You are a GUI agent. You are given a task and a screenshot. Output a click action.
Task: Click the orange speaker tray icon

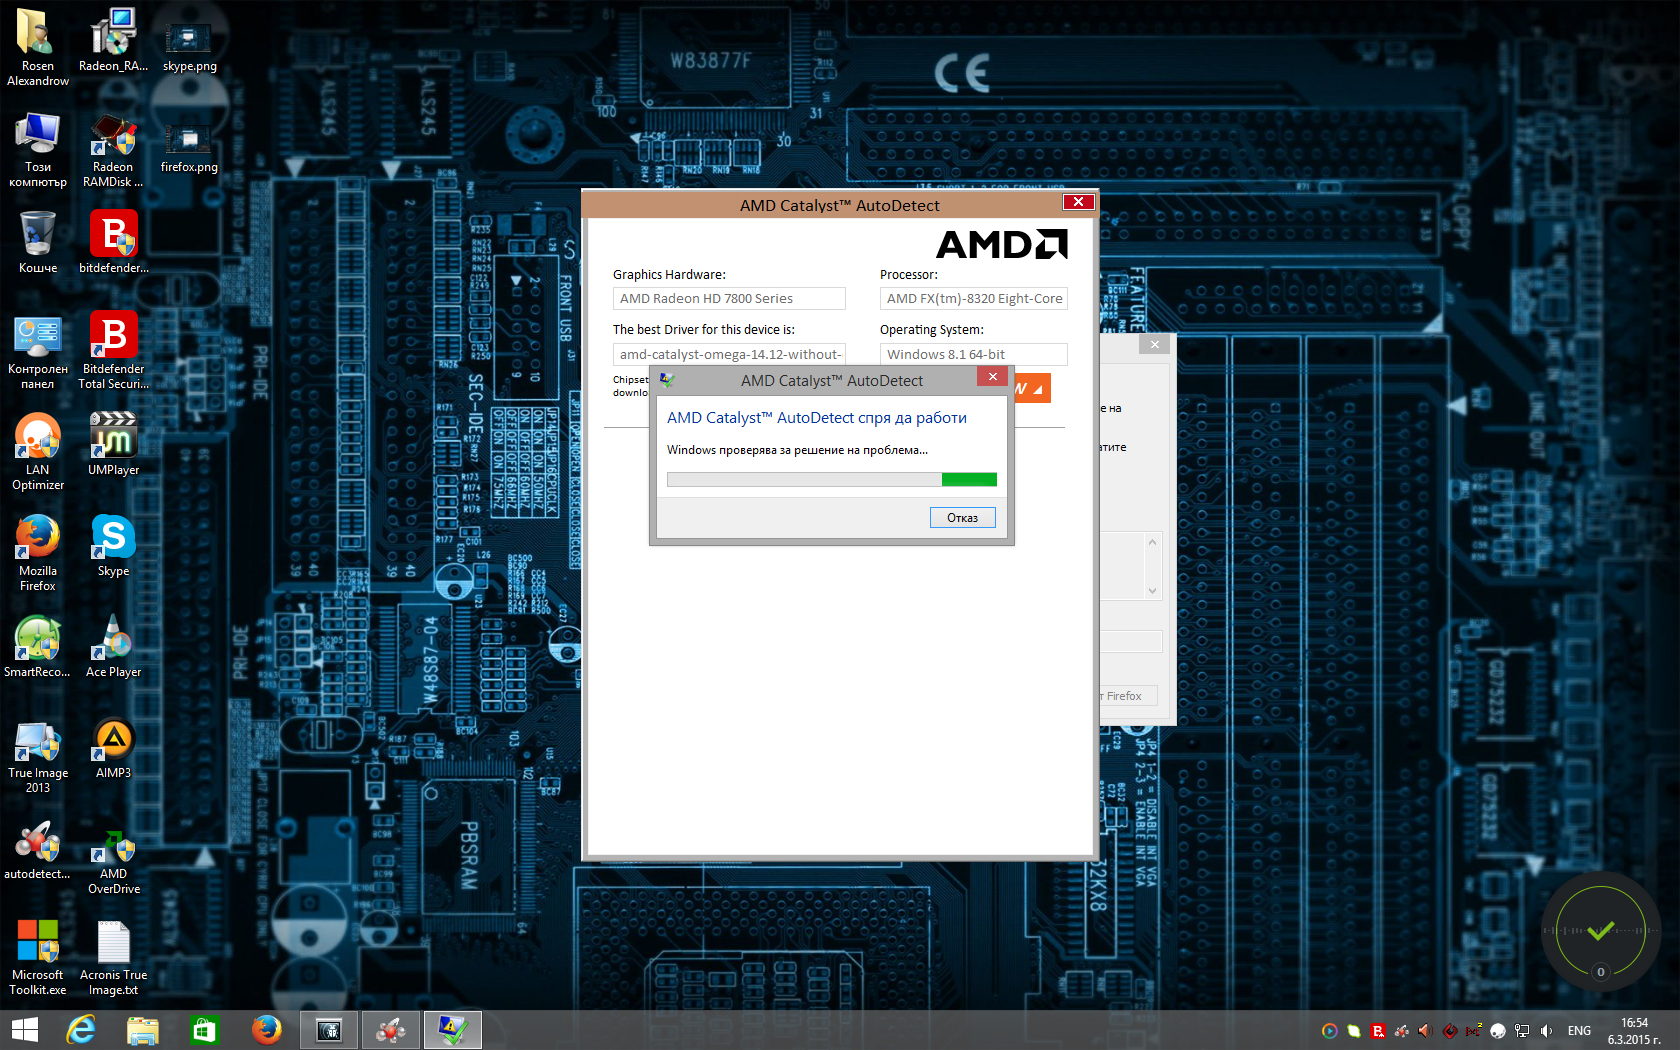tap(1426, 1031)
